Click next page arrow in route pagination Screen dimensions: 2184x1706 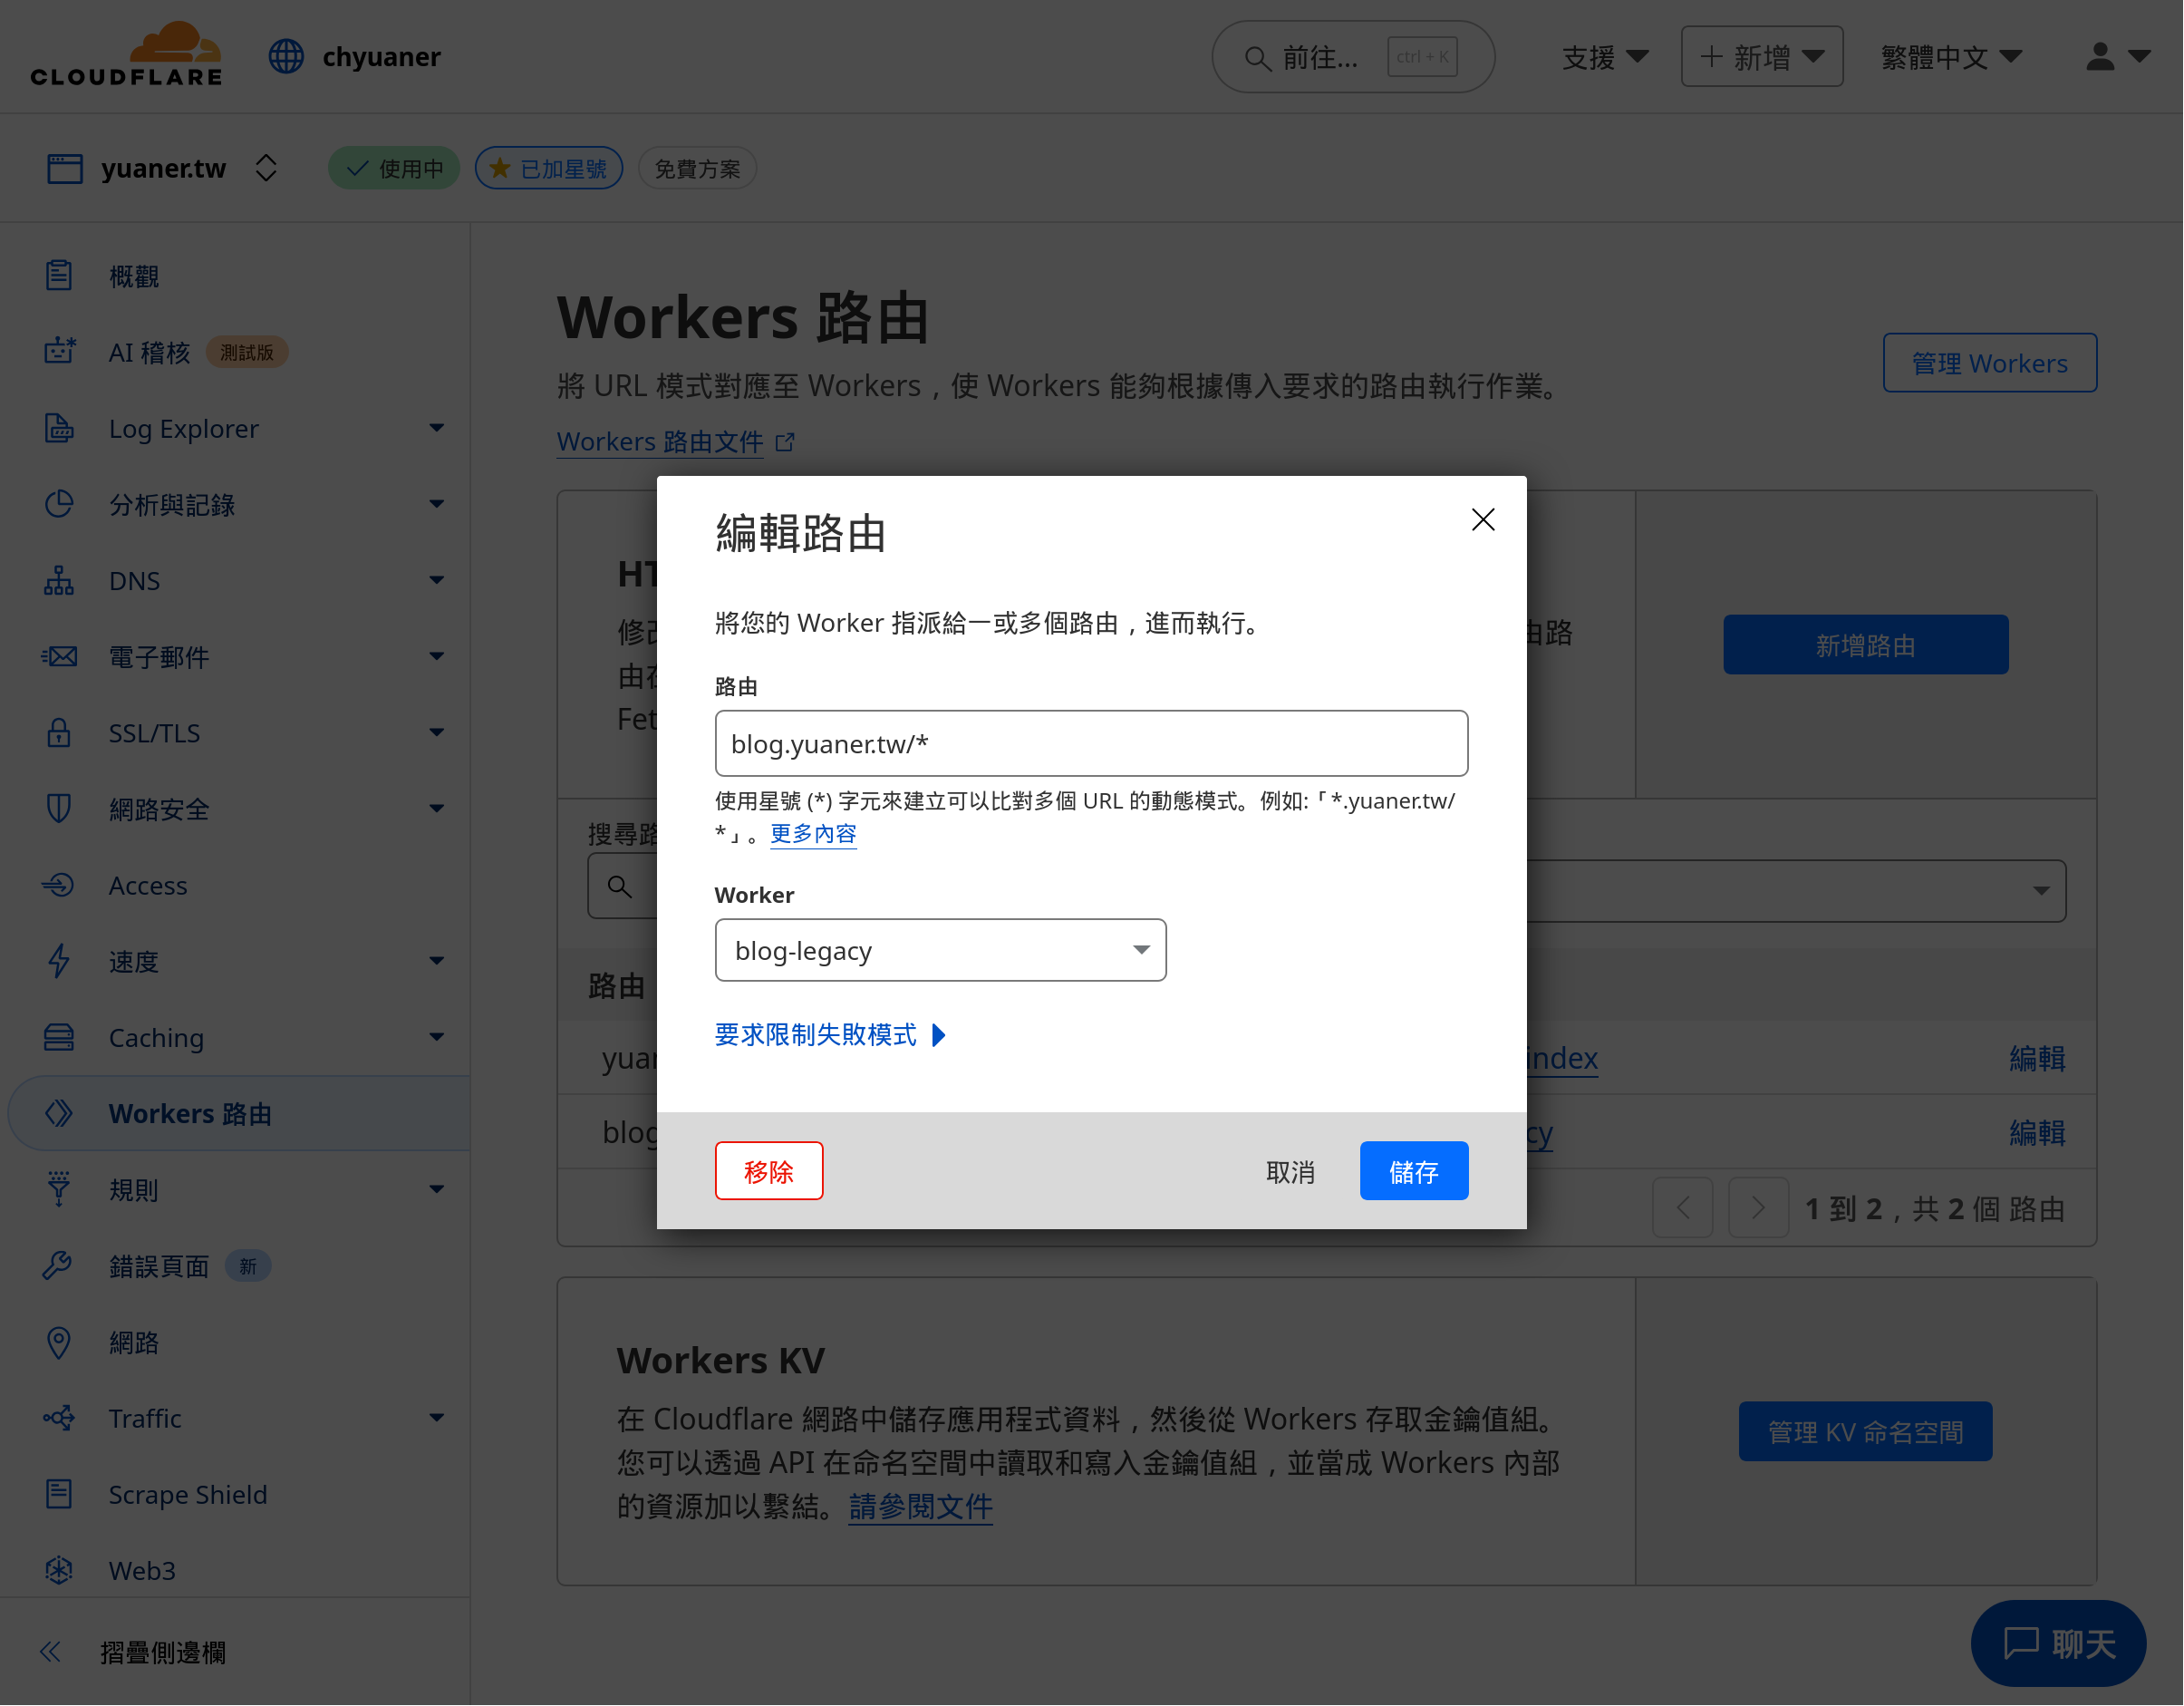[1759, 1209]
